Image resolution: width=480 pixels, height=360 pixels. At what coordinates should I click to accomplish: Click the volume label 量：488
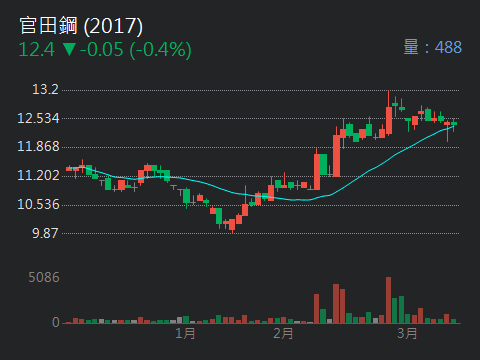[x=432, y=47]
